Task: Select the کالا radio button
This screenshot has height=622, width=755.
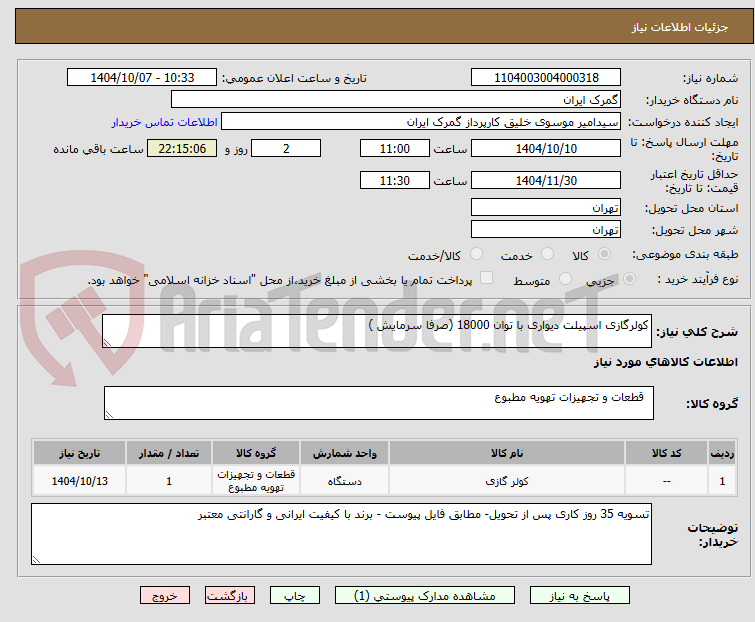Action: pyautogui.click(x=604, y=254)
